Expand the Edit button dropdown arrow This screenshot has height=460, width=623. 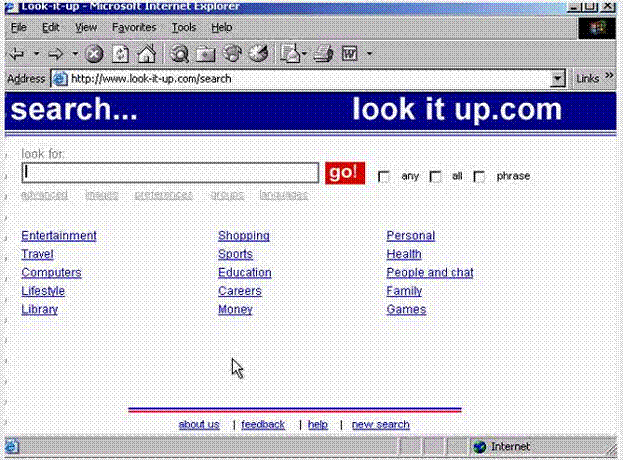click(x=370, y=53)
